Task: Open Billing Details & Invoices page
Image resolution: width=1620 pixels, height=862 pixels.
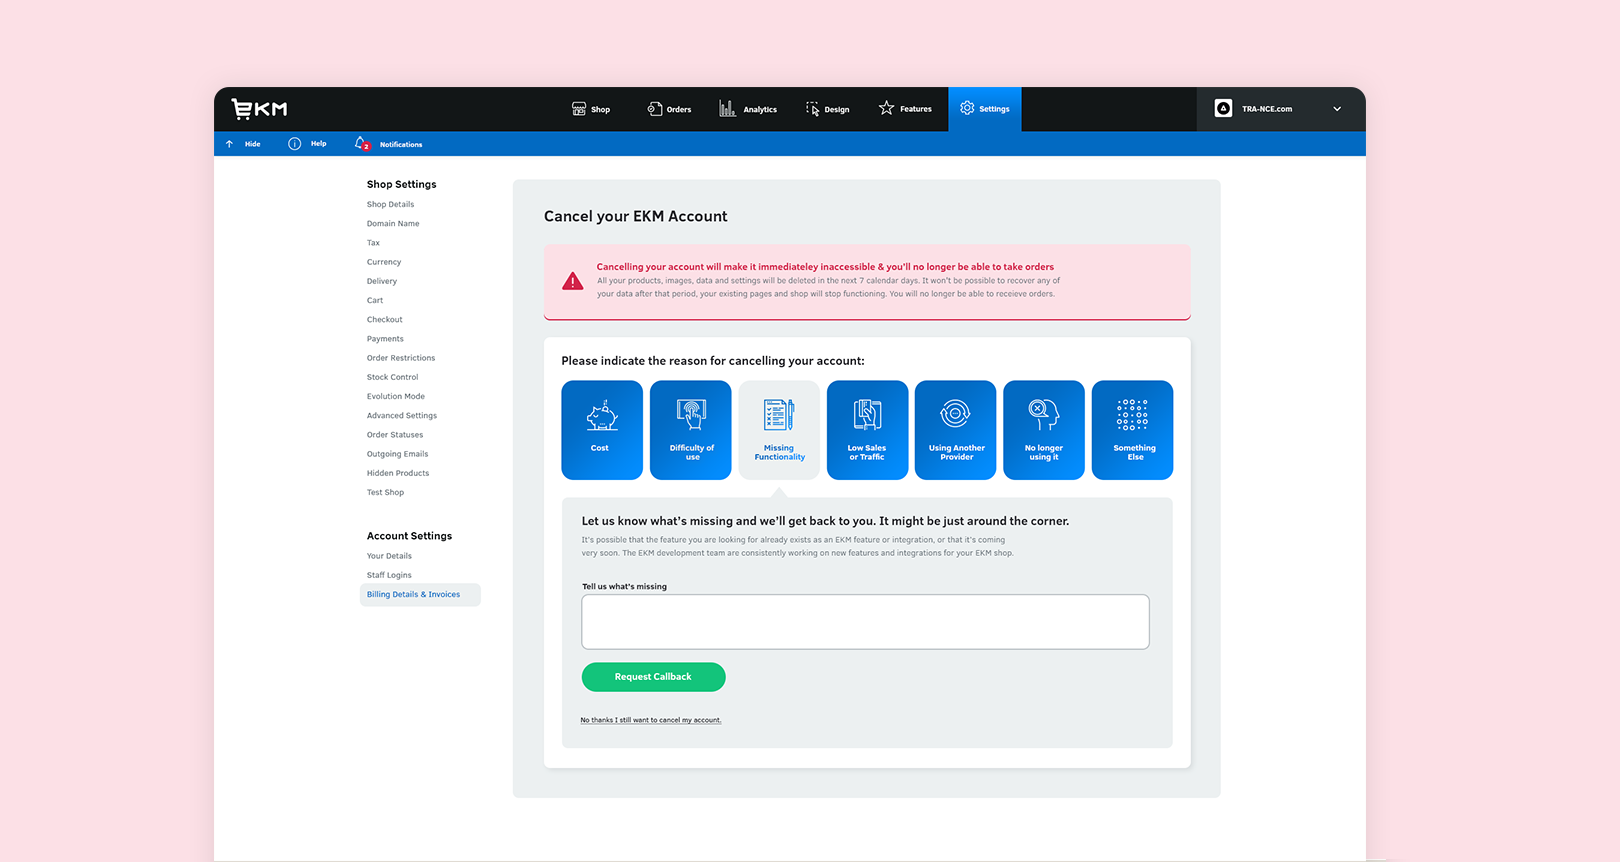Action: coord(420,595)
